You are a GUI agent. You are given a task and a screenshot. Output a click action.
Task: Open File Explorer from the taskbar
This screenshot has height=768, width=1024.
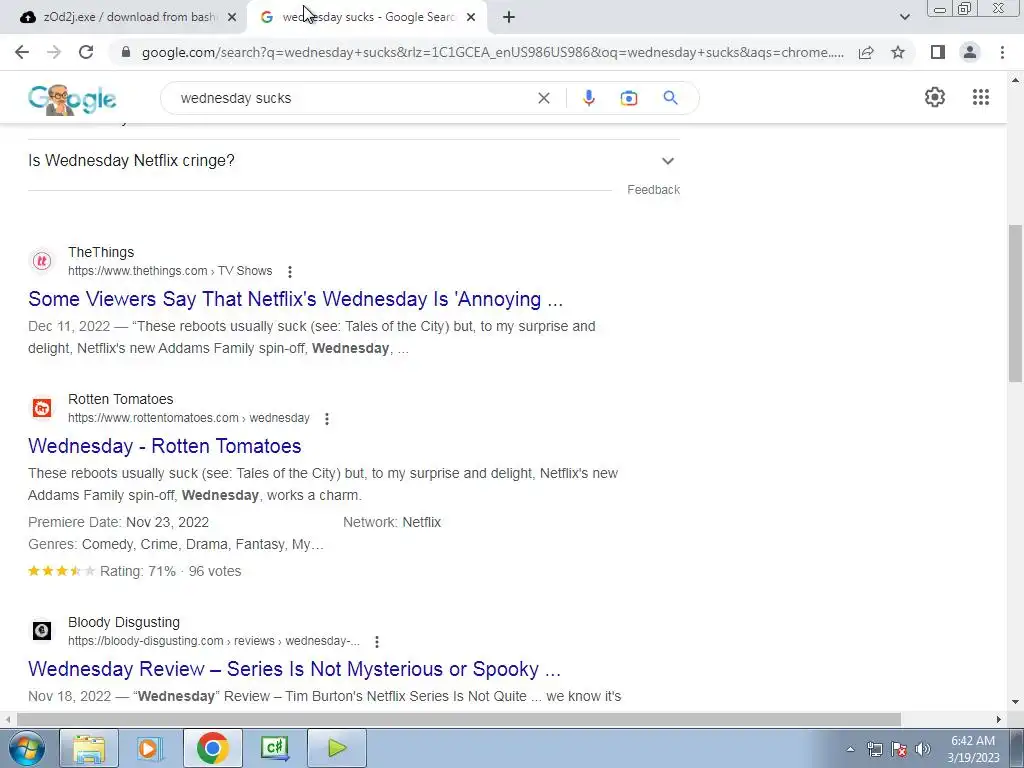[x=89, y=748]
